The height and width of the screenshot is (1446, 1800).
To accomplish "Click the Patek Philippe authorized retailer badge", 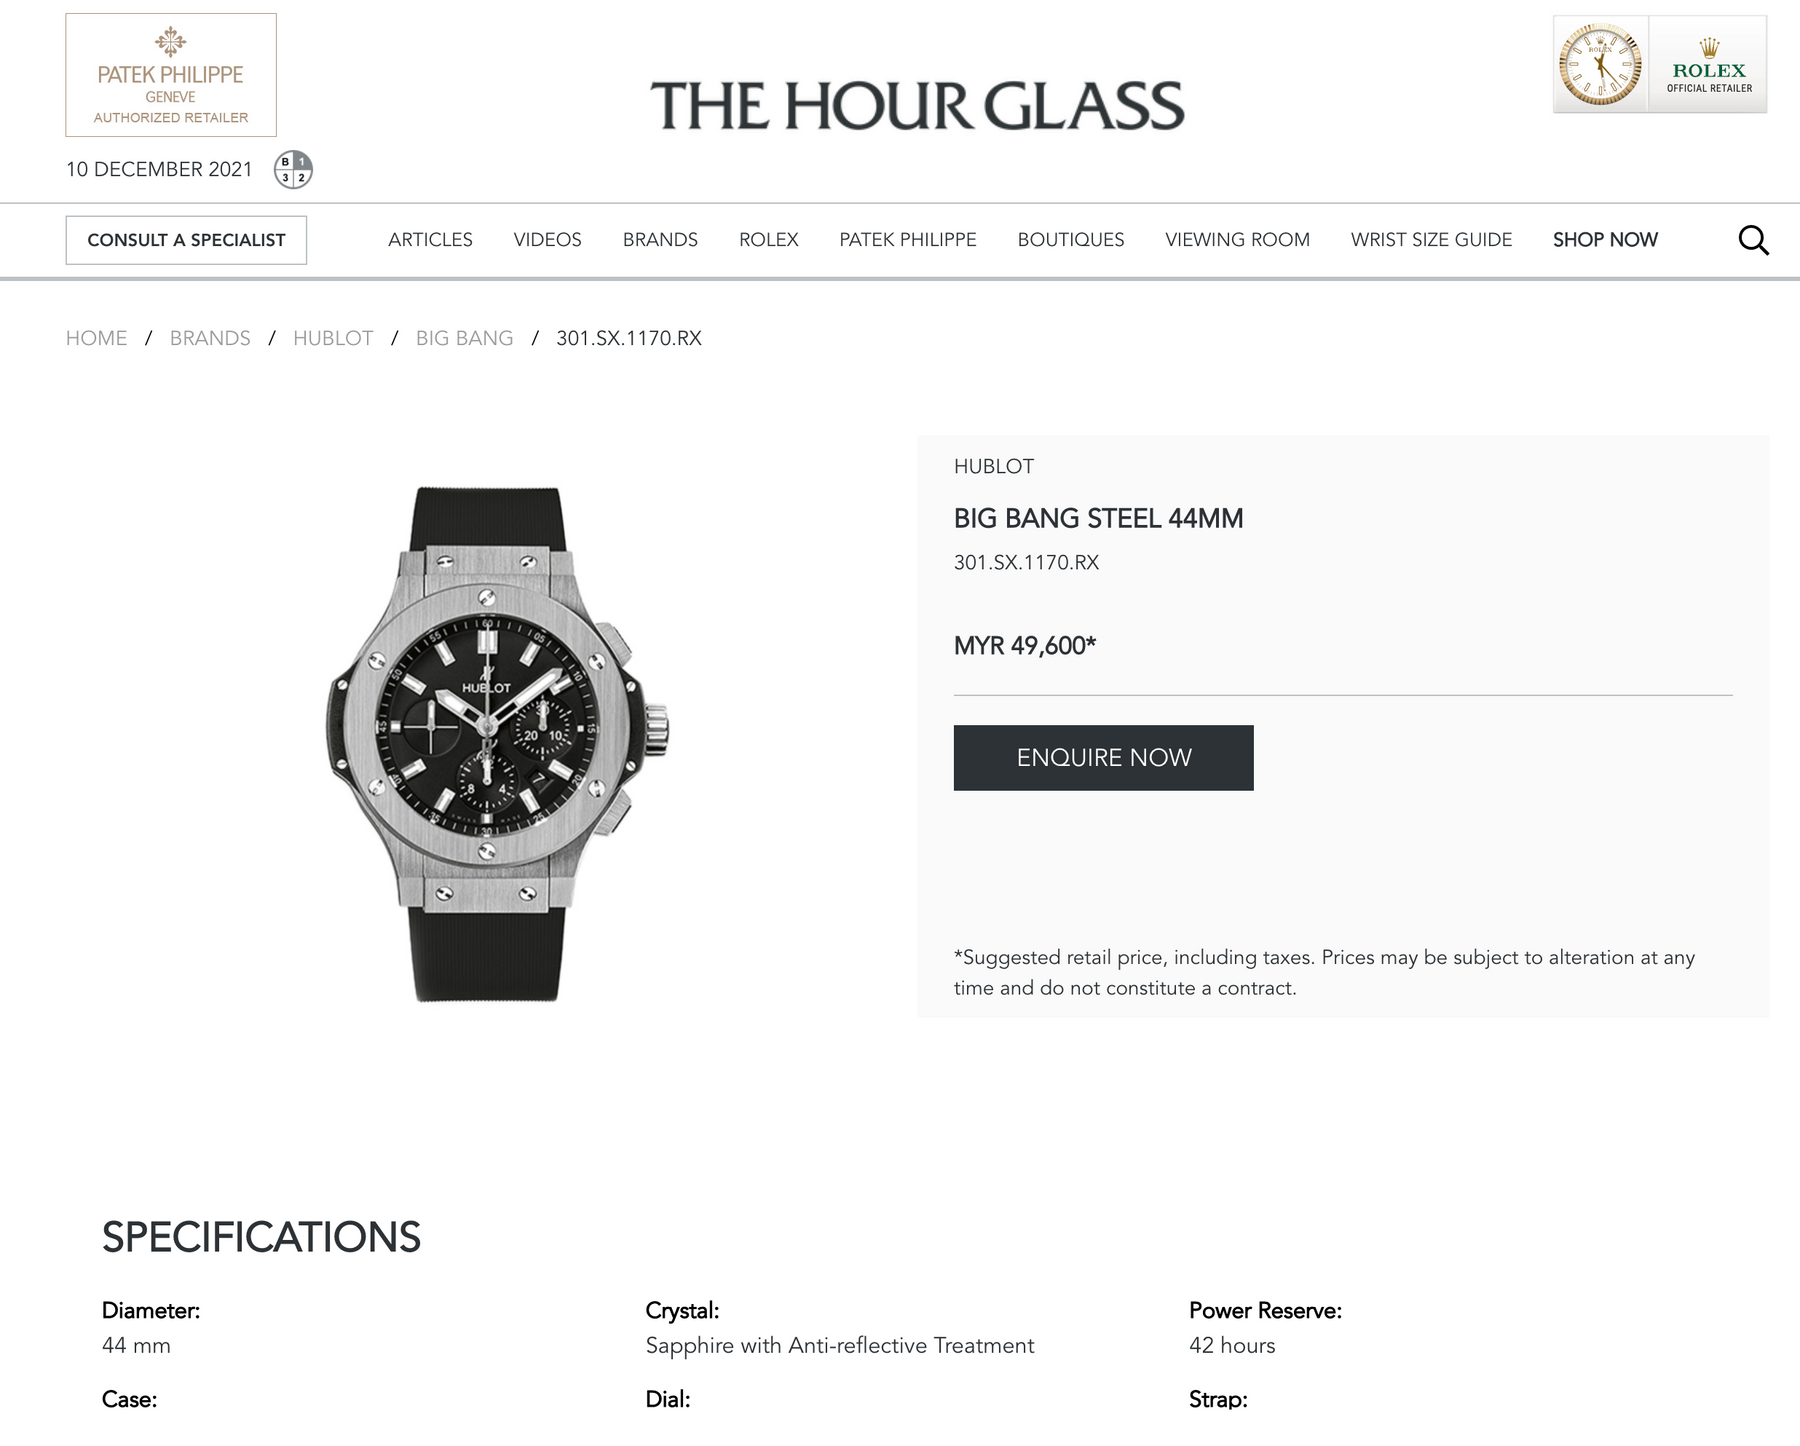I will pyautogui.click(x=171, y=75).
